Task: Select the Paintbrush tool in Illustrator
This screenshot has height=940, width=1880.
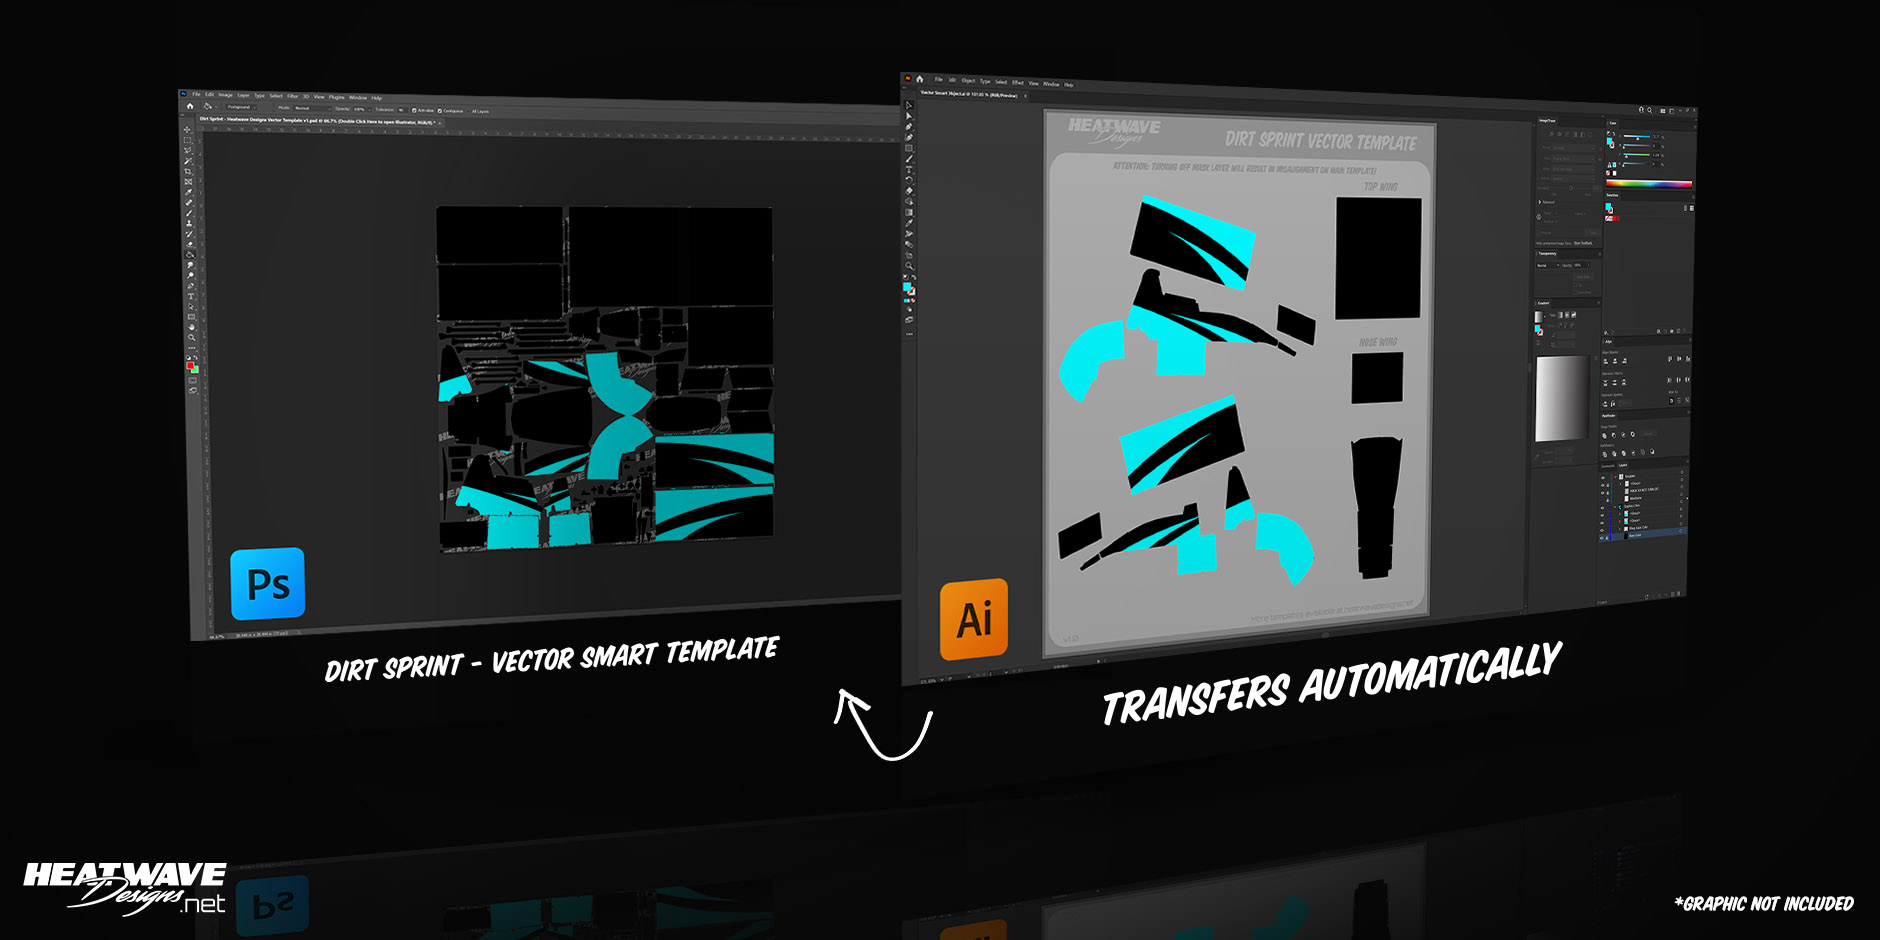Action: pos(909,158)
